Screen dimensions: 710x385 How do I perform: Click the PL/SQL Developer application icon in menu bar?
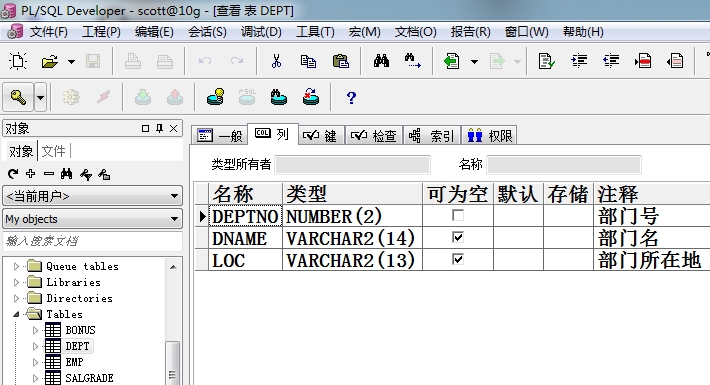tap(14, 31)
